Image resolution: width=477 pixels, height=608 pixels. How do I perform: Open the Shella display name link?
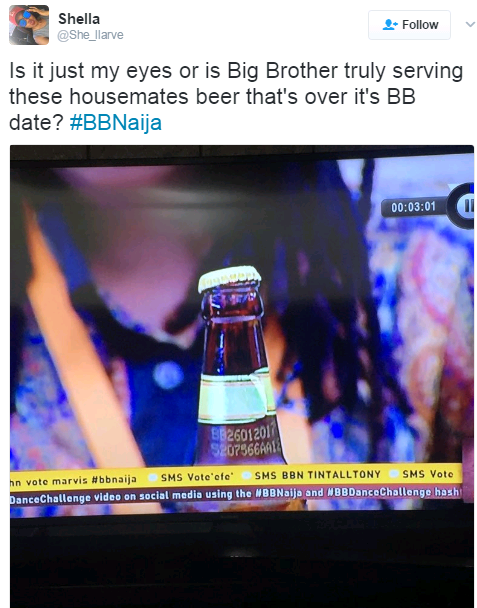pos(79,19)
